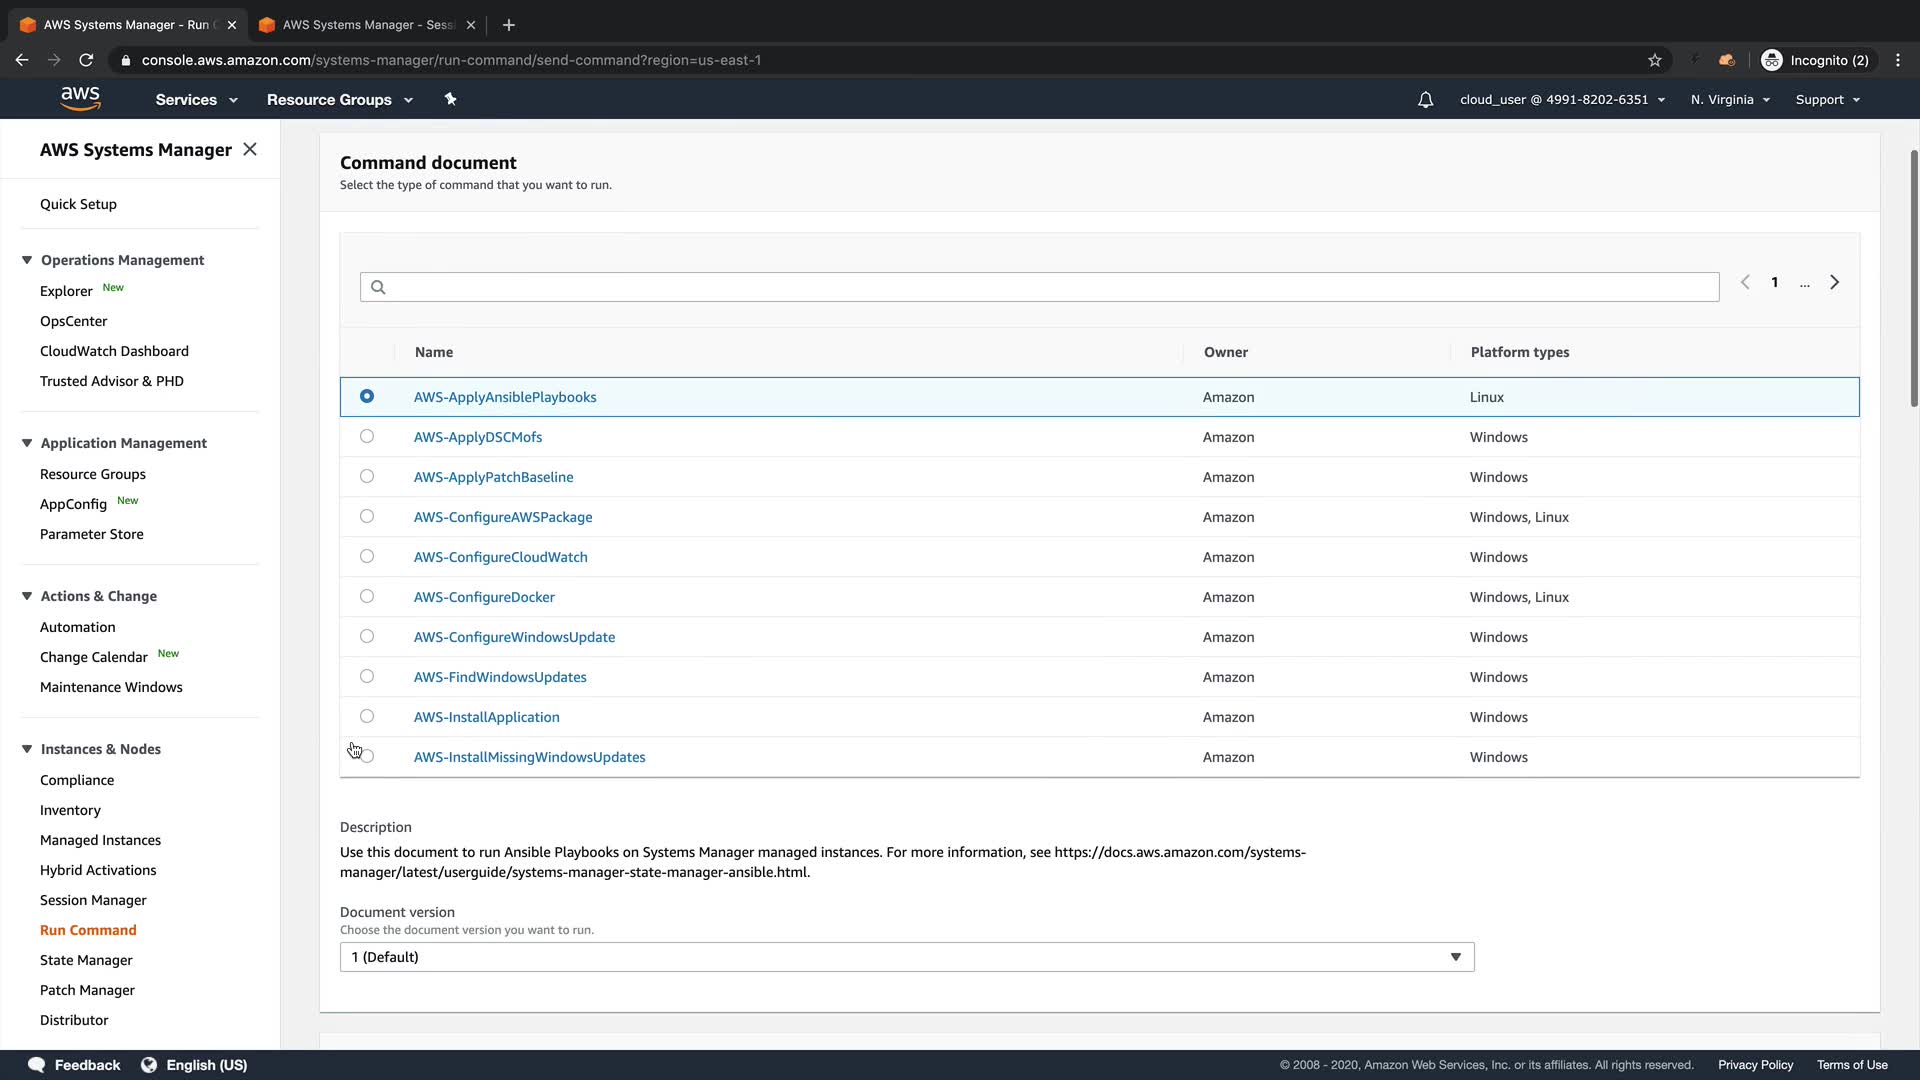Open a new browser tab
The image size is (1920, 1080).
point(508,25)
